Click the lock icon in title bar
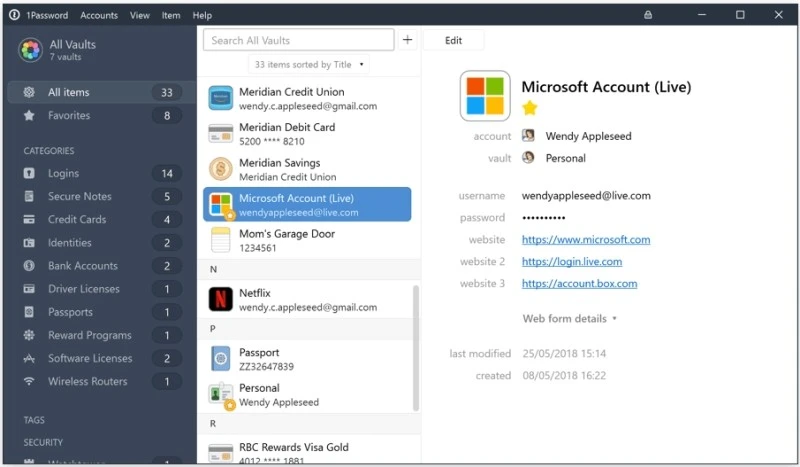Viewport: 800px width, 467px height. (648, 15)
